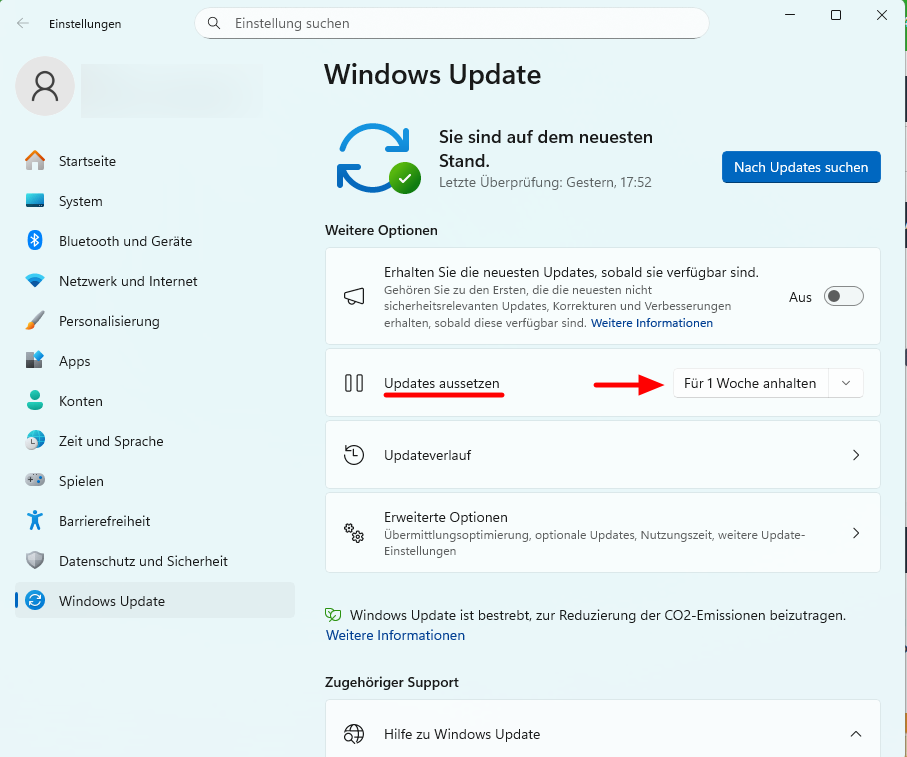Click the globe help icon at Hilfe
The image size is (907, 757).
354,734
